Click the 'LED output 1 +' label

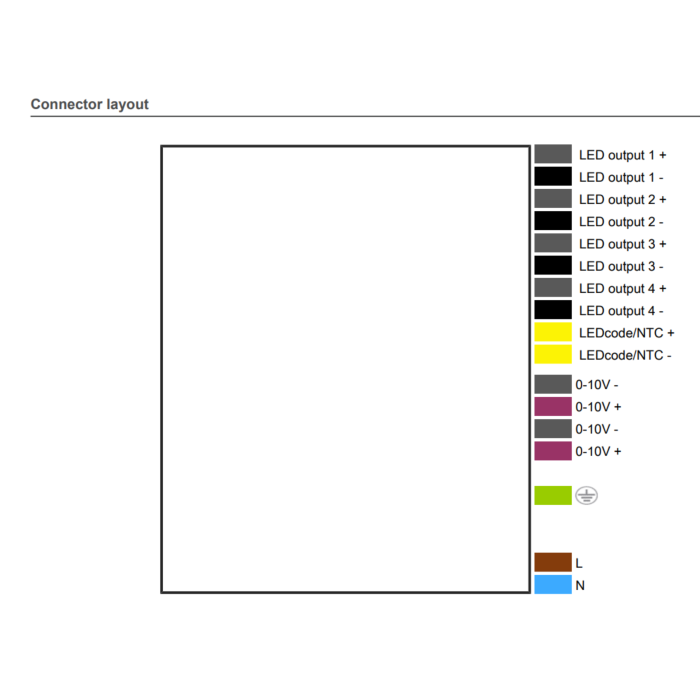coord(622,155)
